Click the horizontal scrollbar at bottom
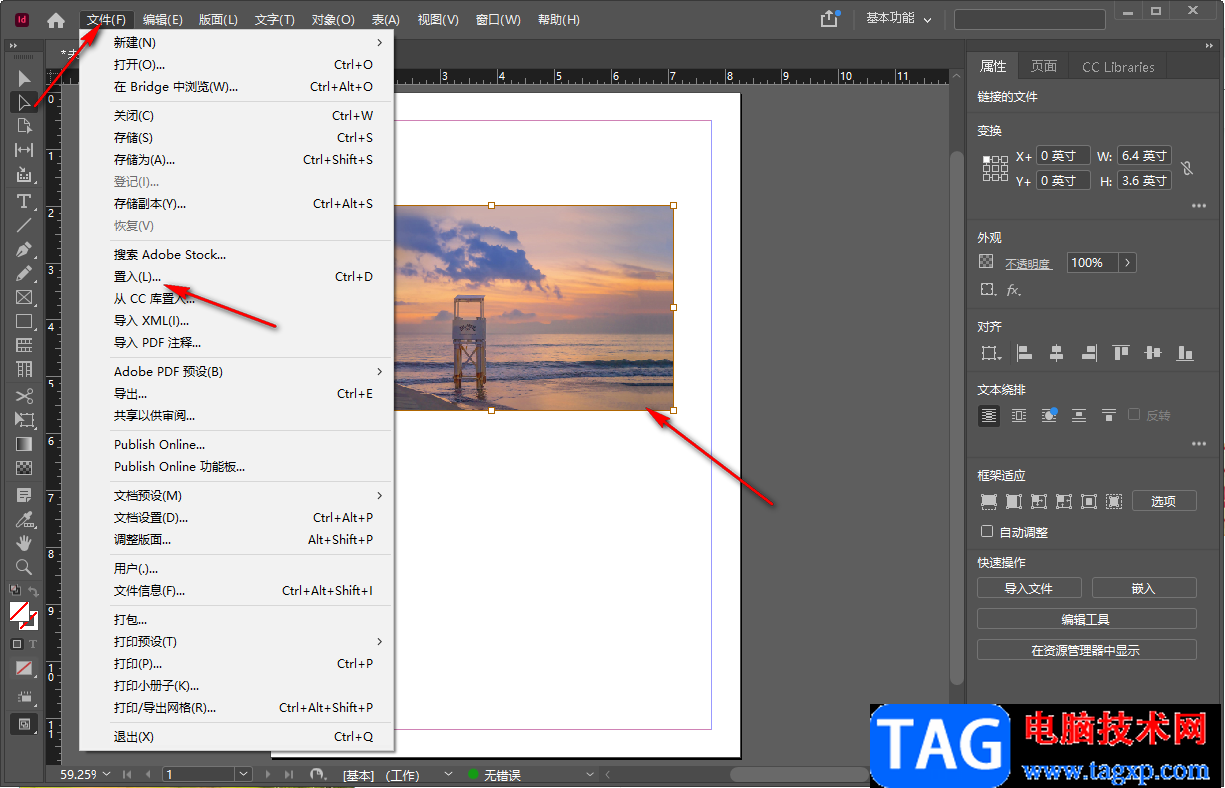Viewport: 1225px width, 788px height. pyautogui.click(x=799, y=774)
